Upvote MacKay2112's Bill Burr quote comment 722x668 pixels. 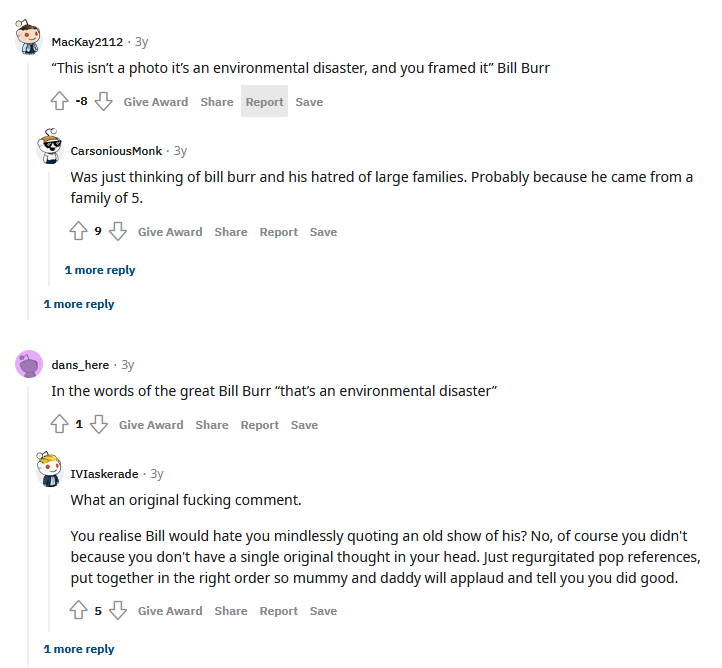click(x=60, y=102)
